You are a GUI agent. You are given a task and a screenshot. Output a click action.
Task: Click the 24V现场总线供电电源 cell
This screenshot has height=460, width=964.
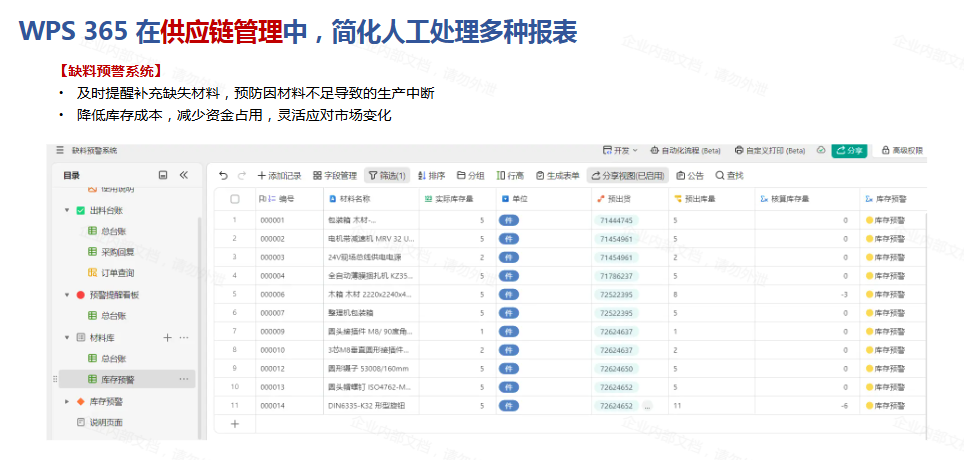click(371, 257)
